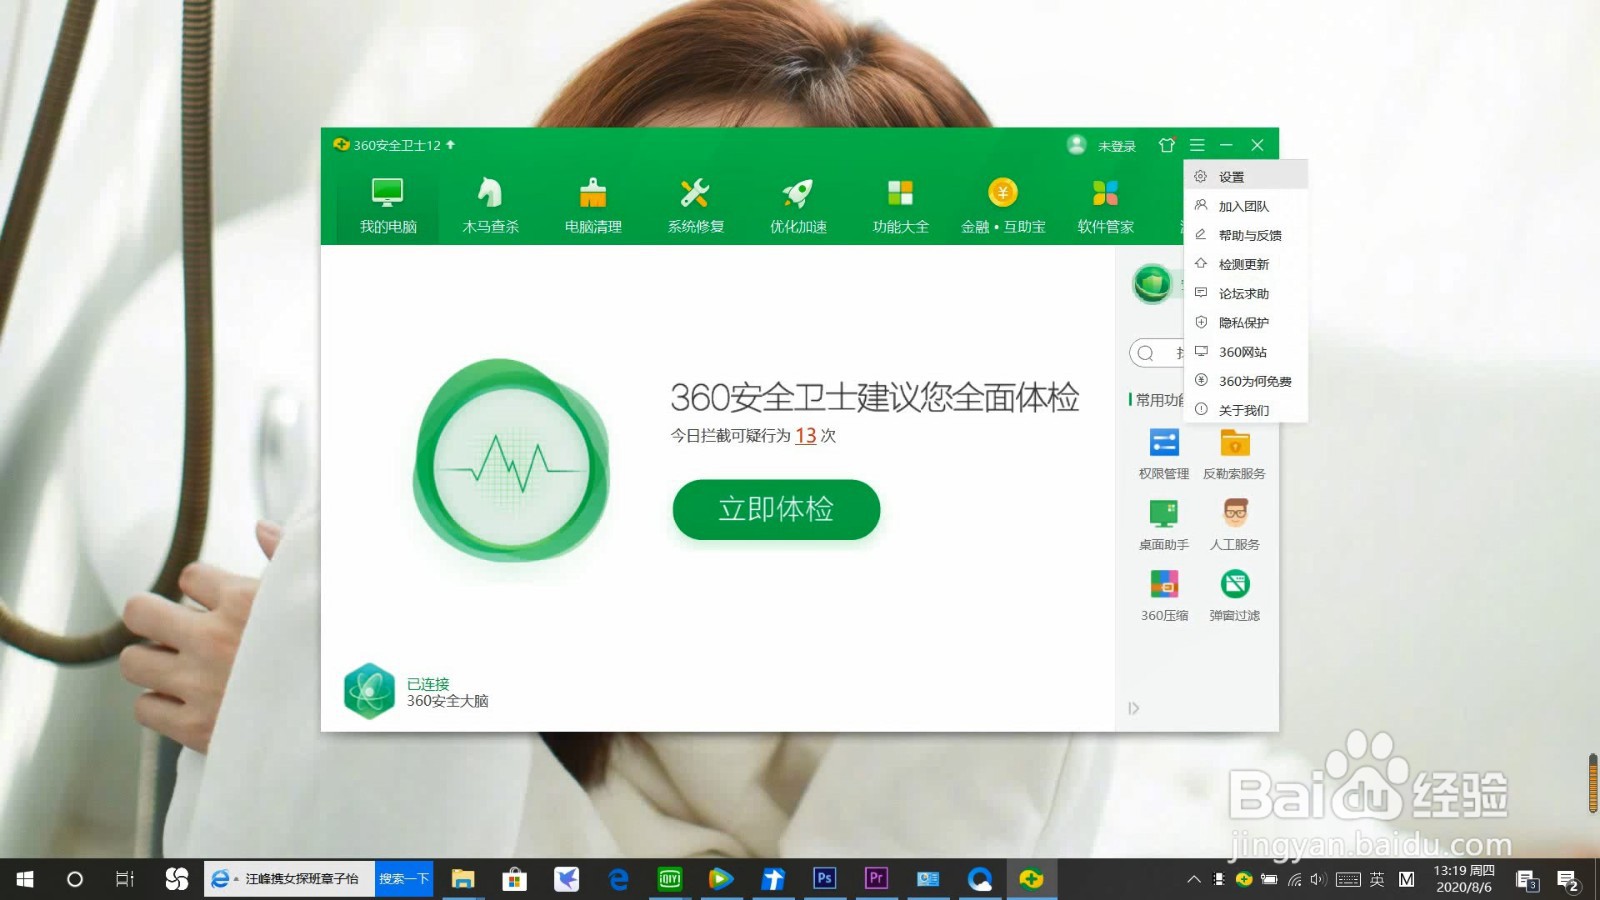Click the 13 interception count link
This screenshot has width=1600, height=900.
point(806,435)
